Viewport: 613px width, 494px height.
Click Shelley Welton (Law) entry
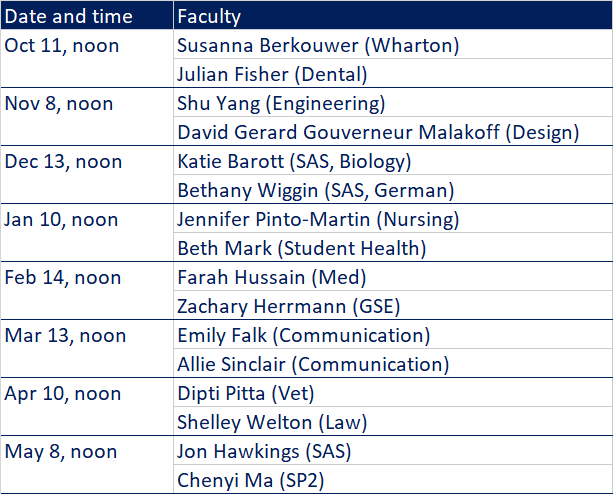coord(393,421)
